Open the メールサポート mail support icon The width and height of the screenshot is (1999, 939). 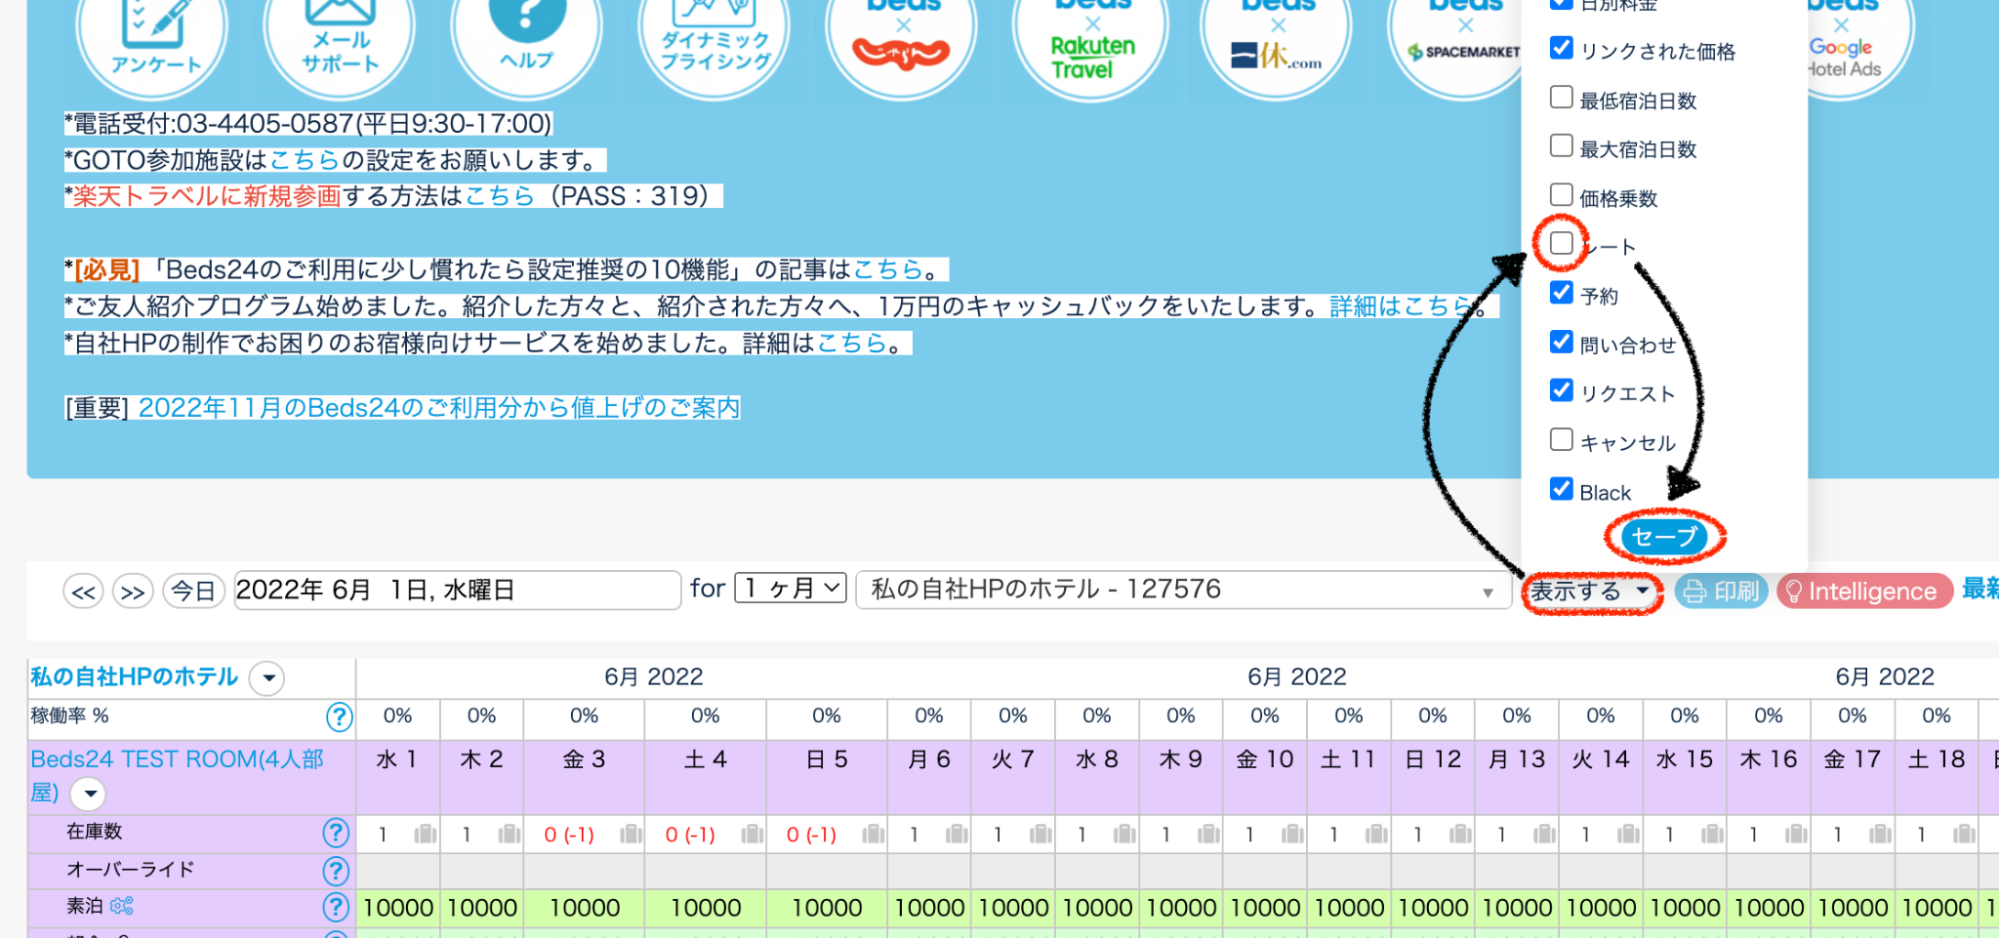click(340, 40)
